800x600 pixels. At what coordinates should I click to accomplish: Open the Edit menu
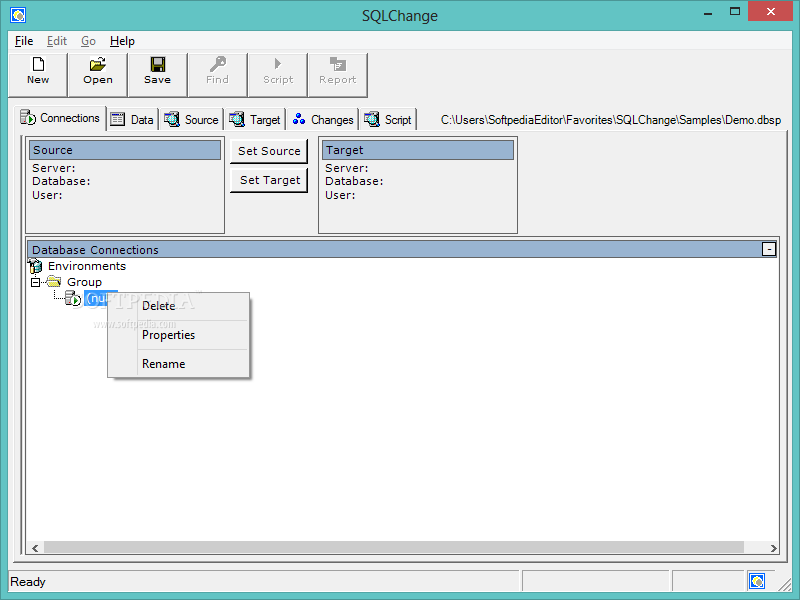[x=57, y=41]
